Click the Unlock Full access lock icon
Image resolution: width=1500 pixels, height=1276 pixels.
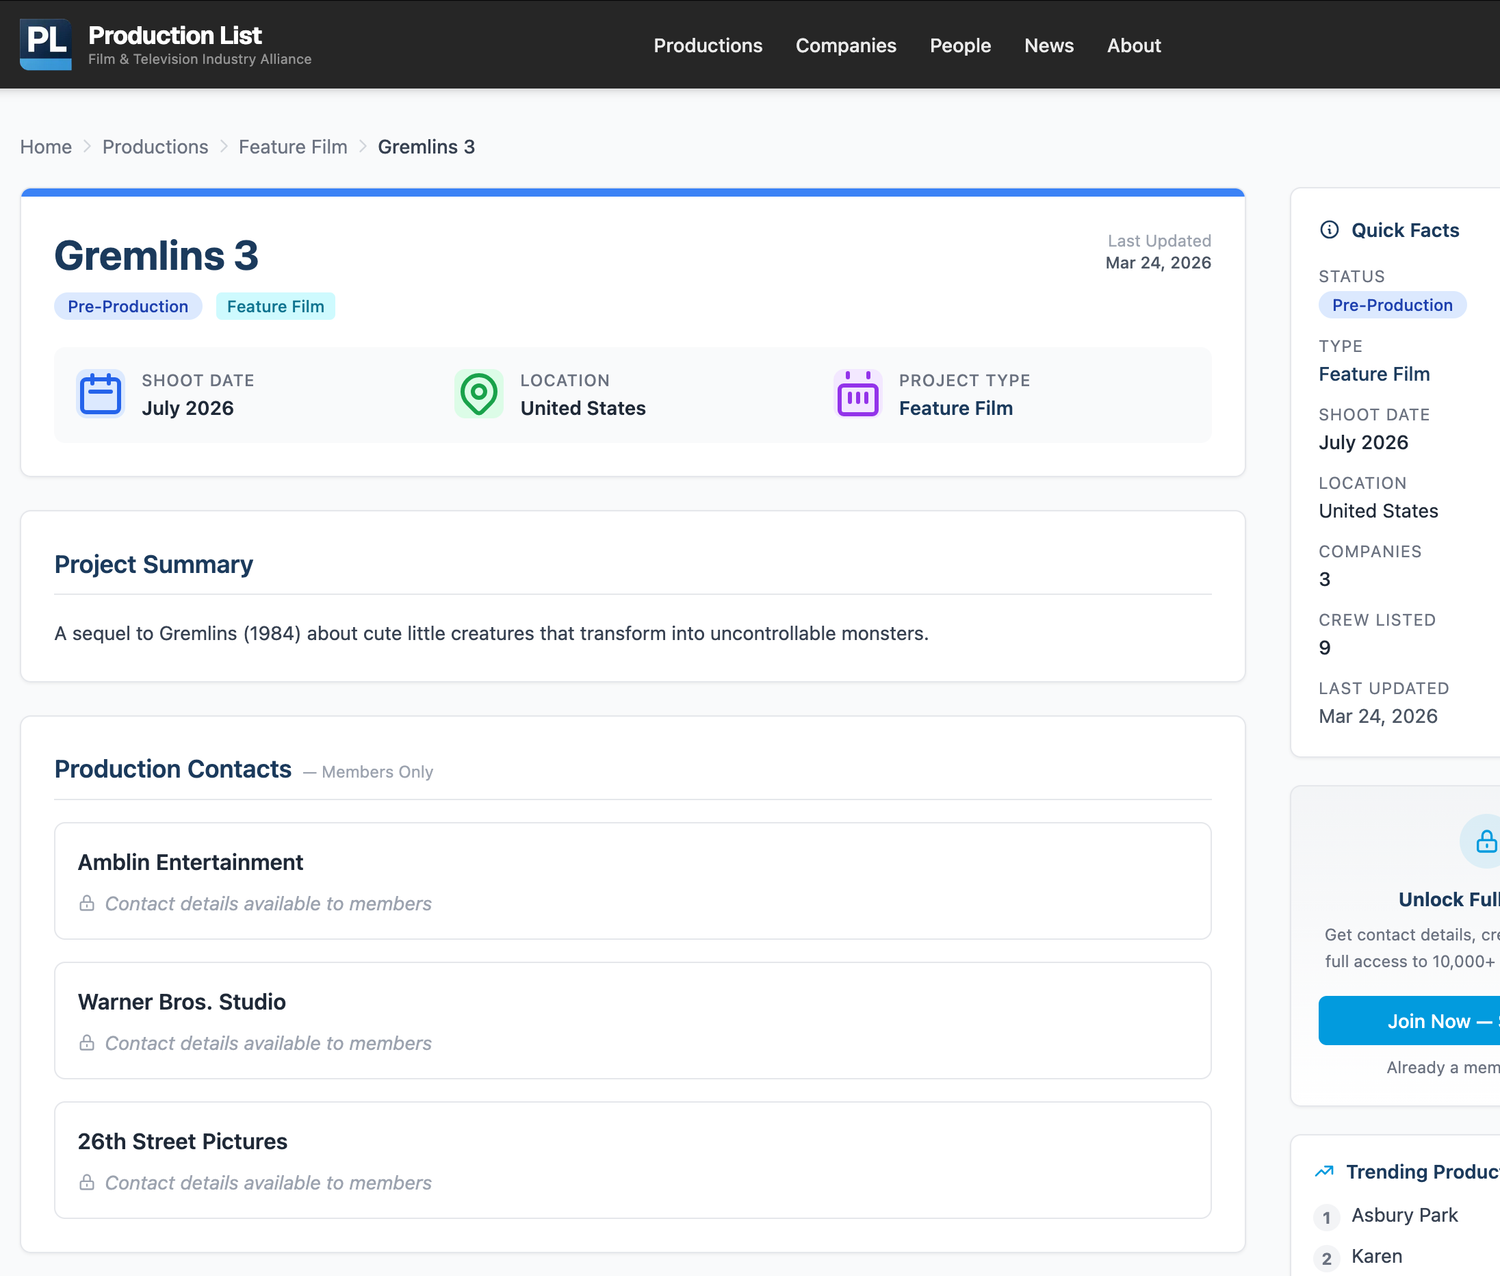click(x=1486, y=842)
